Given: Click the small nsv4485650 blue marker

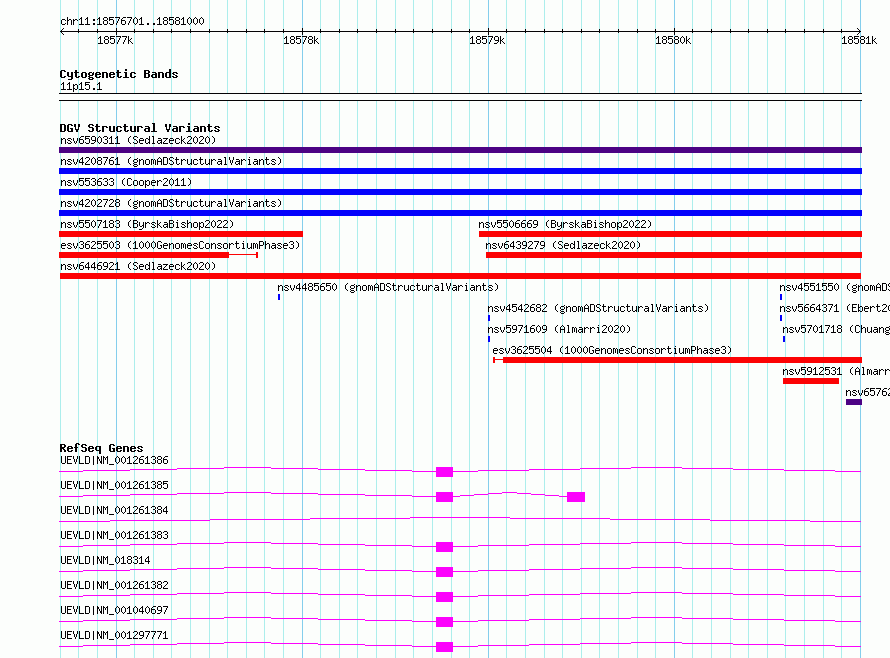Looking at the screenshot, I should (279, 297).
